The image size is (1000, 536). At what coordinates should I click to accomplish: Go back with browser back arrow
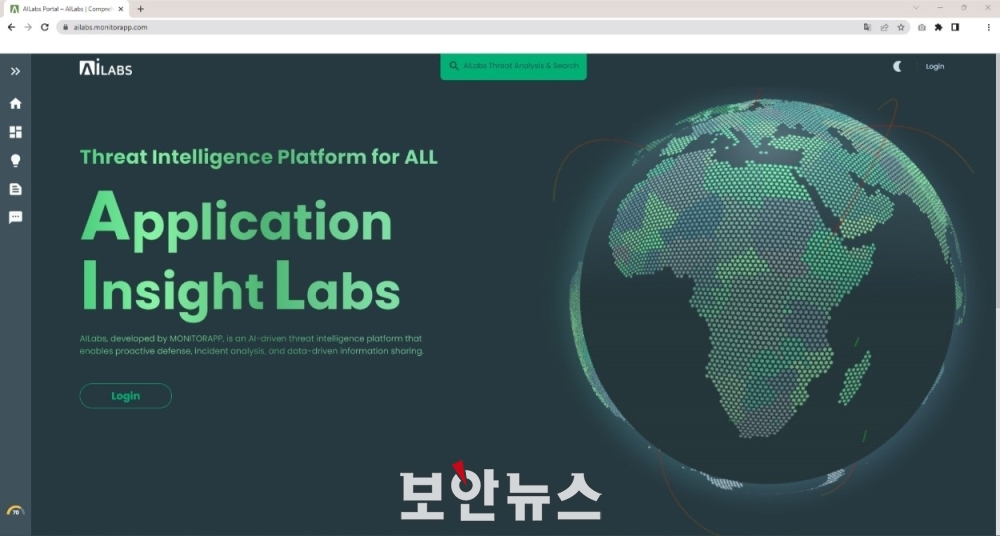(11, 27)
